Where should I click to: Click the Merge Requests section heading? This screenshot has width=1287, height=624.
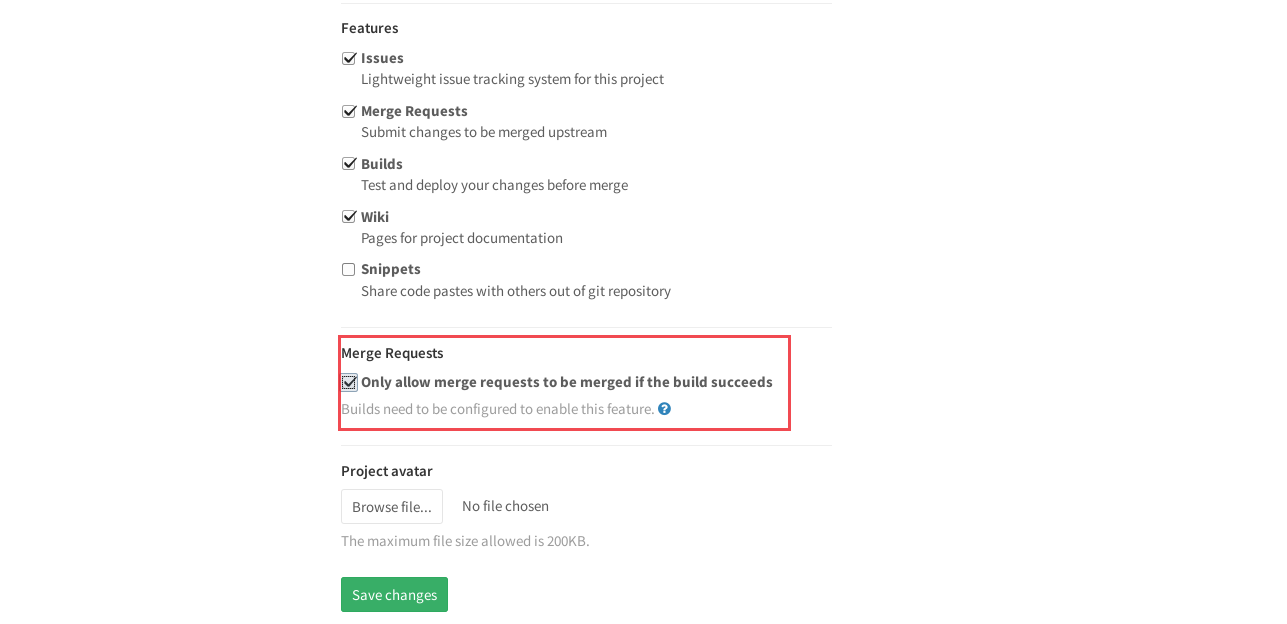[x=392, y=353]
